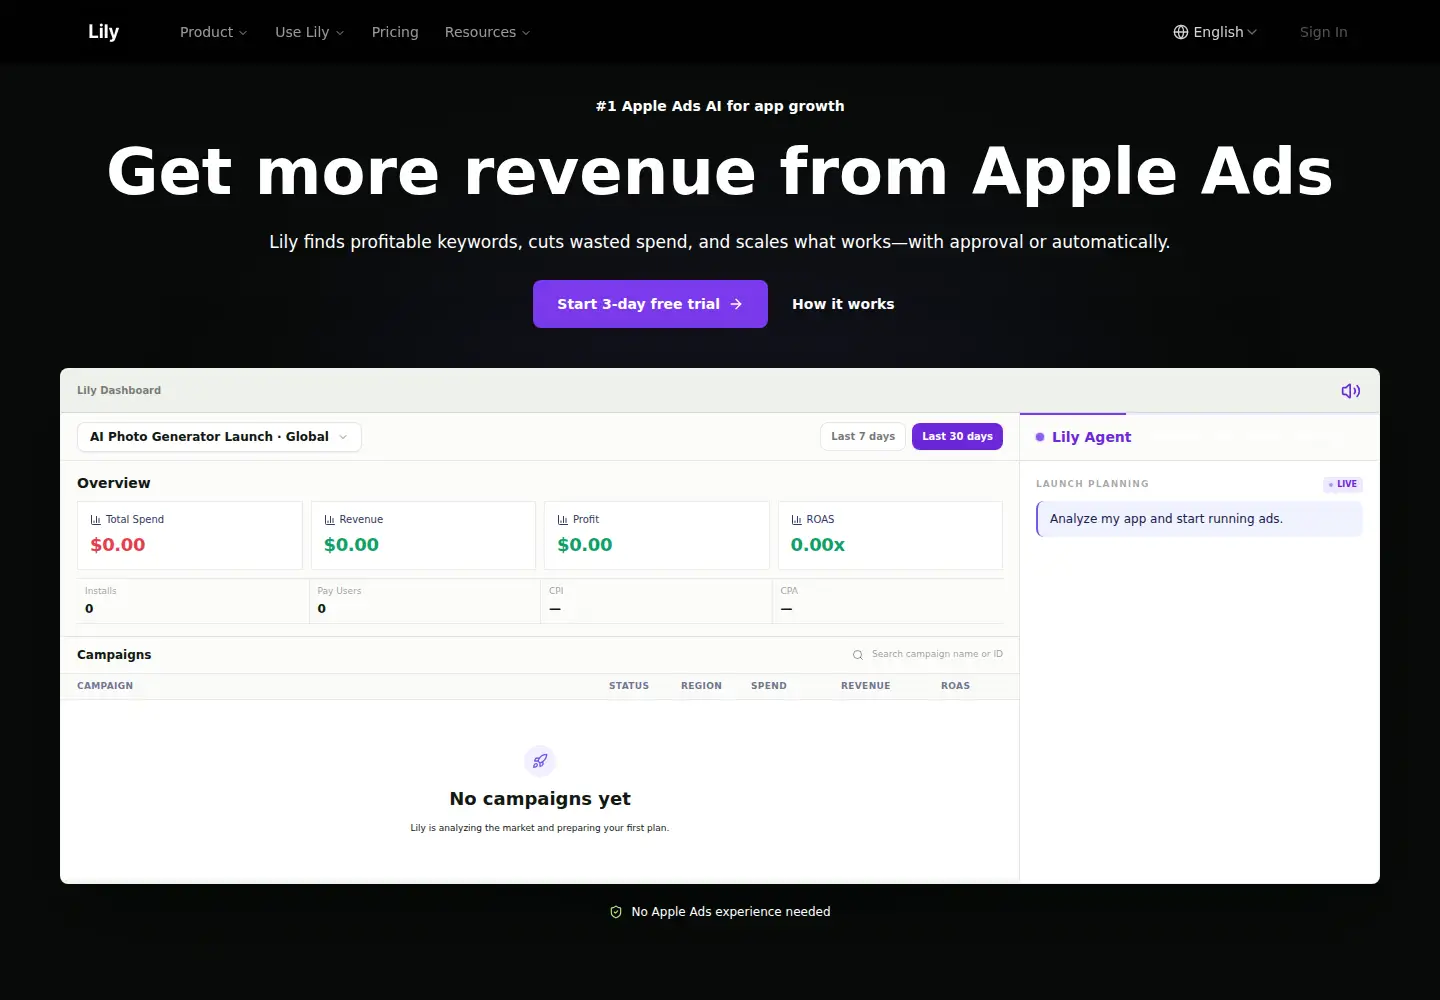Click the ROAS column header in Campaigns table

pos(955,686)
